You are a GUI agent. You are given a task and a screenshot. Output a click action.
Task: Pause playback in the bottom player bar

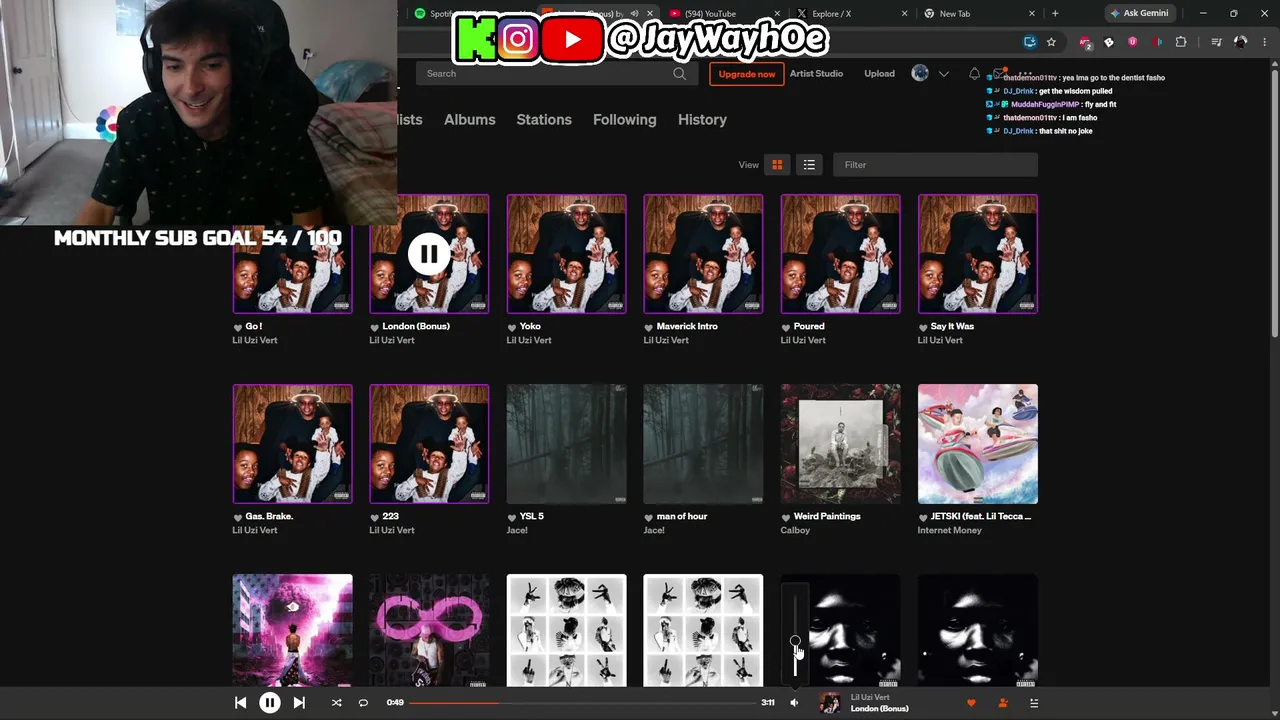pyautogui.click(x=270, y=703)
